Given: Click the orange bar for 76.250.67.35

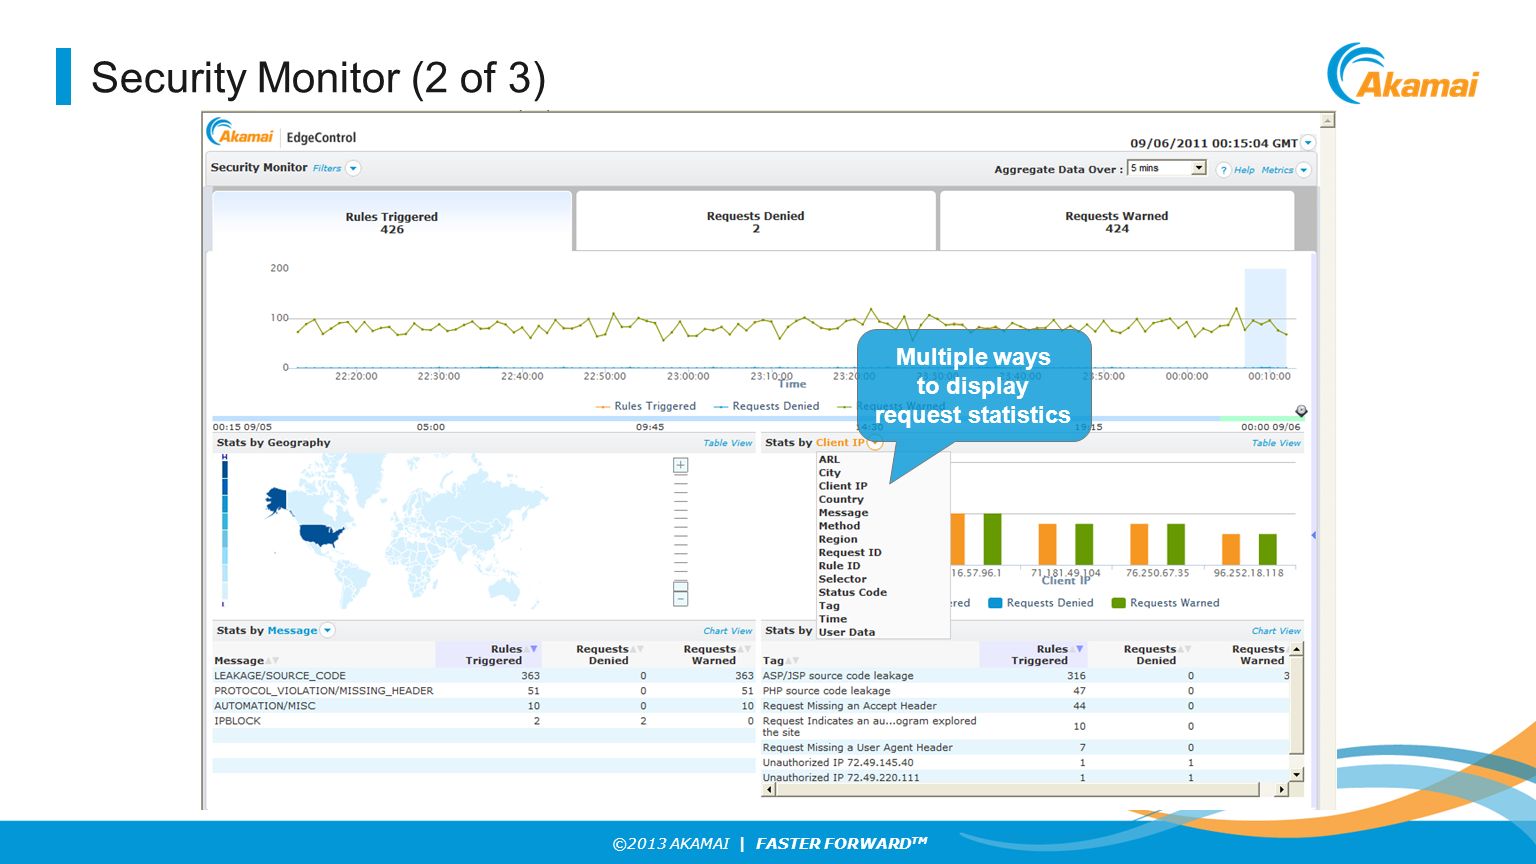Looking at the screenshot, I should coord(1139,545).
